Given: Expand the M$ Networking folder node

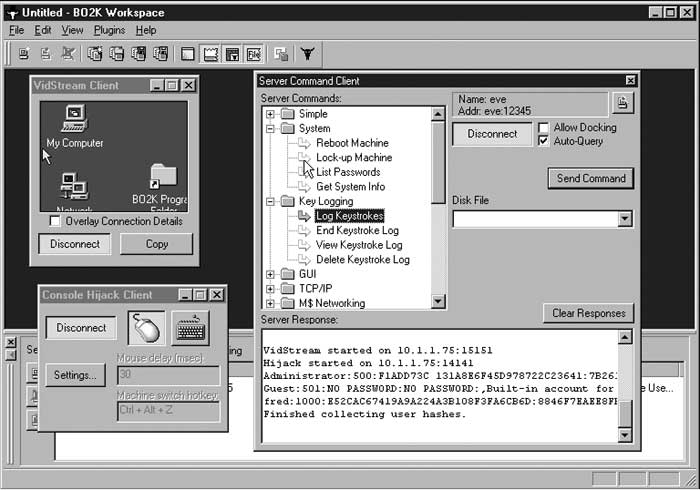Looking at the screenshot, I should point(270,304).
